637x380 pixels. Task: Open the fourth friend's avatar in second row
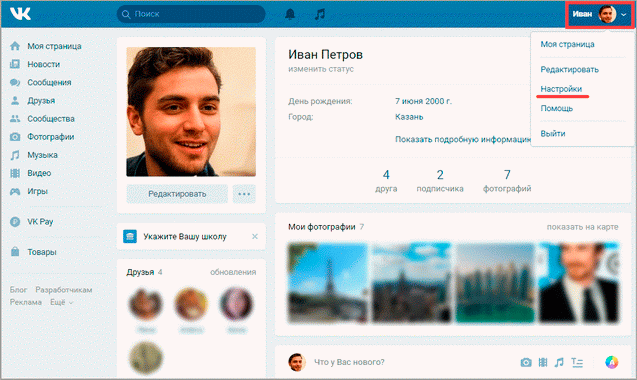[x=146, y=358]
